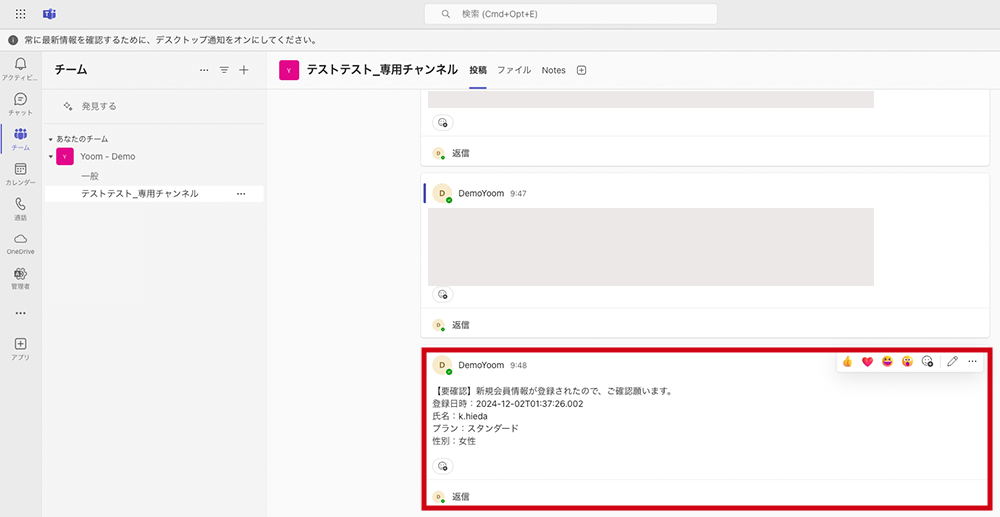React with heart emoji
Screen dimensions: 1000x517
pos(867,361)
